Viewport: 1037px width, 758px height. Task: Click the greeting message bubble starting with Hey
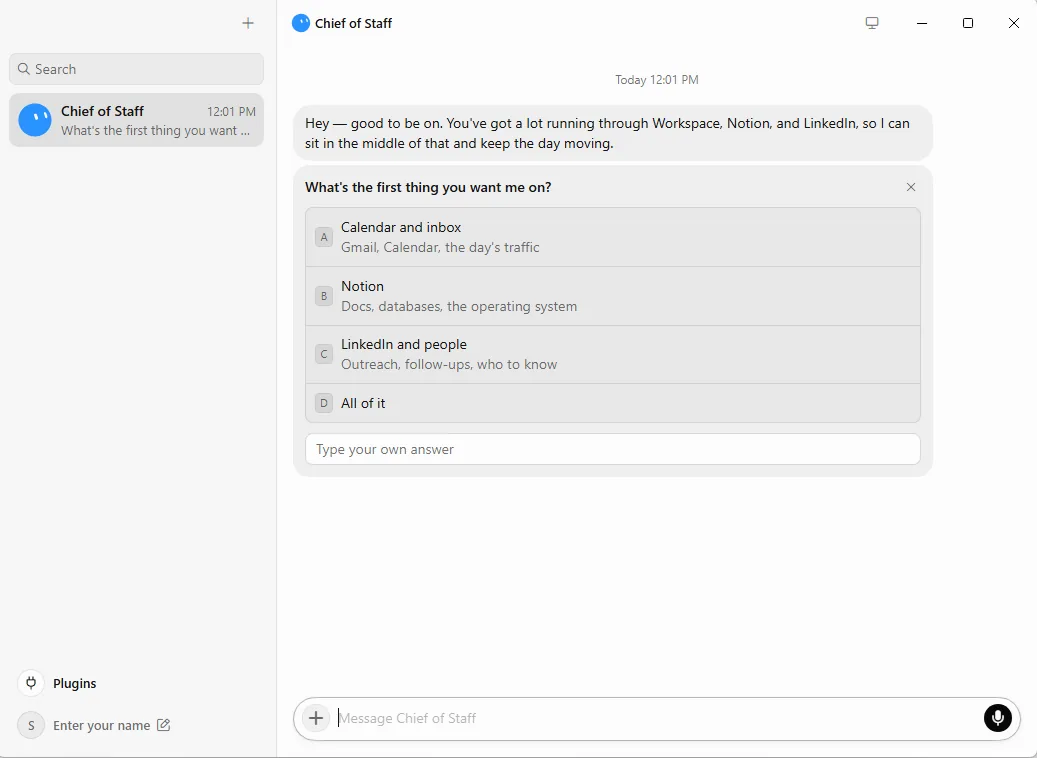click(x=612, y=133)
